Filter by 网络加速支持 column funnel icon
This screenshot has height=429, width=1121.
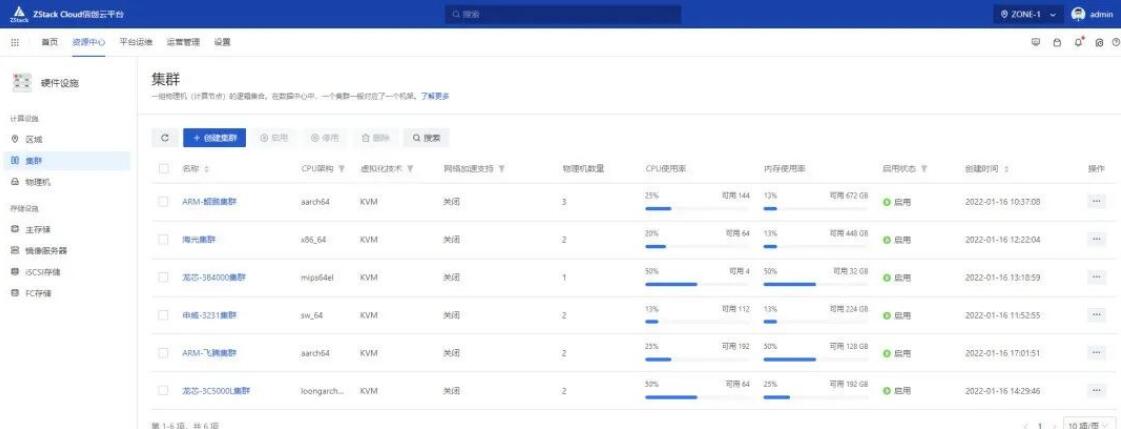502,169
